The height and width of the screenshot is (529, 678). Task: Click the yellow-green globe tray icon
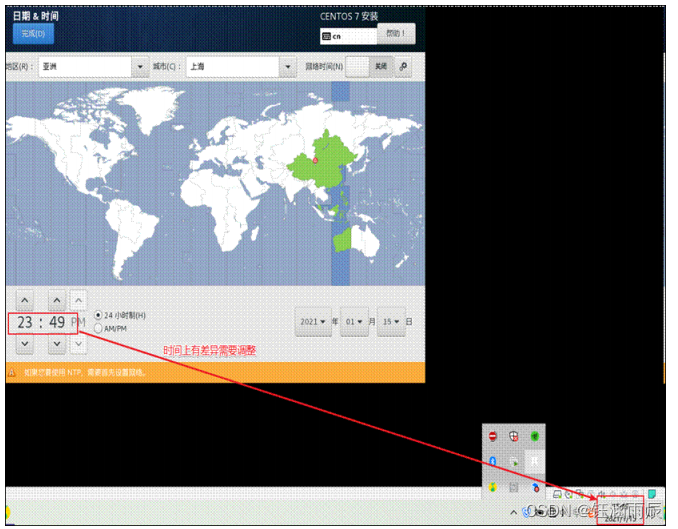tap(493, 487)
